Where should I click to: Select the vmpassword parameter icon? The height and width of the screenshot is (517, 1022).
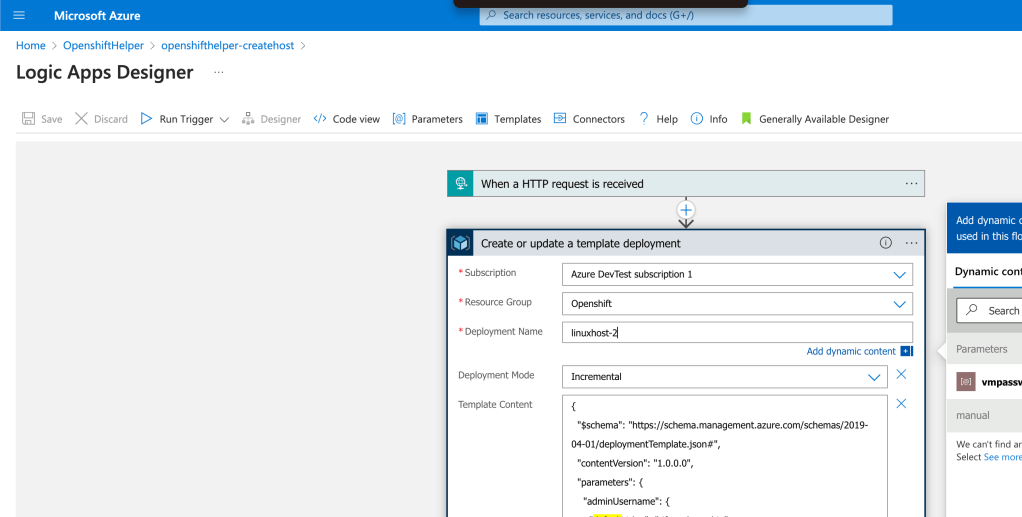pyautogui.click(x=966, y=381)
